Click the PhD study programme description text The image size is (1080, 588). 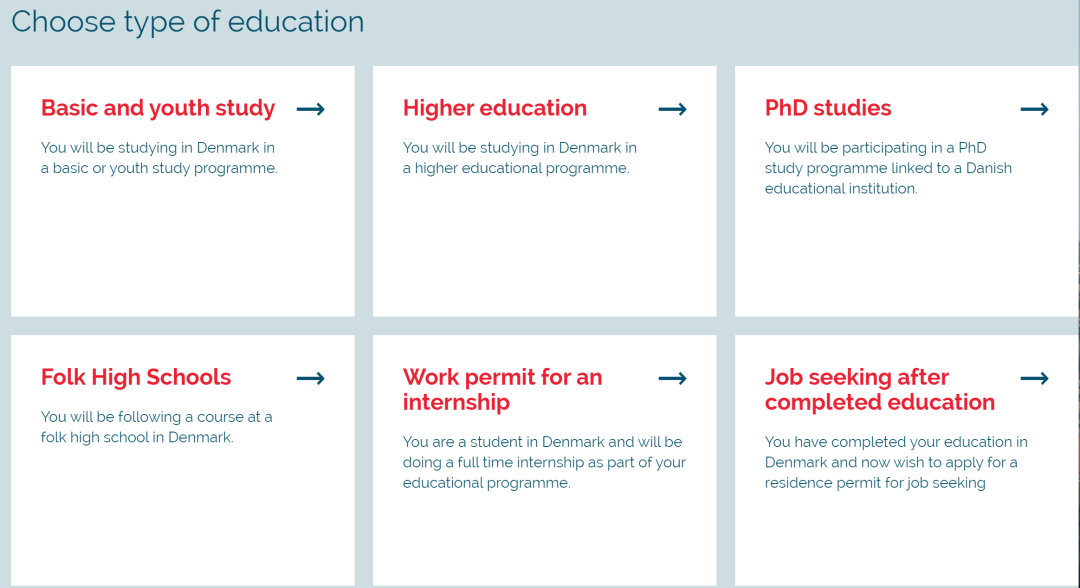click(889, 168)
